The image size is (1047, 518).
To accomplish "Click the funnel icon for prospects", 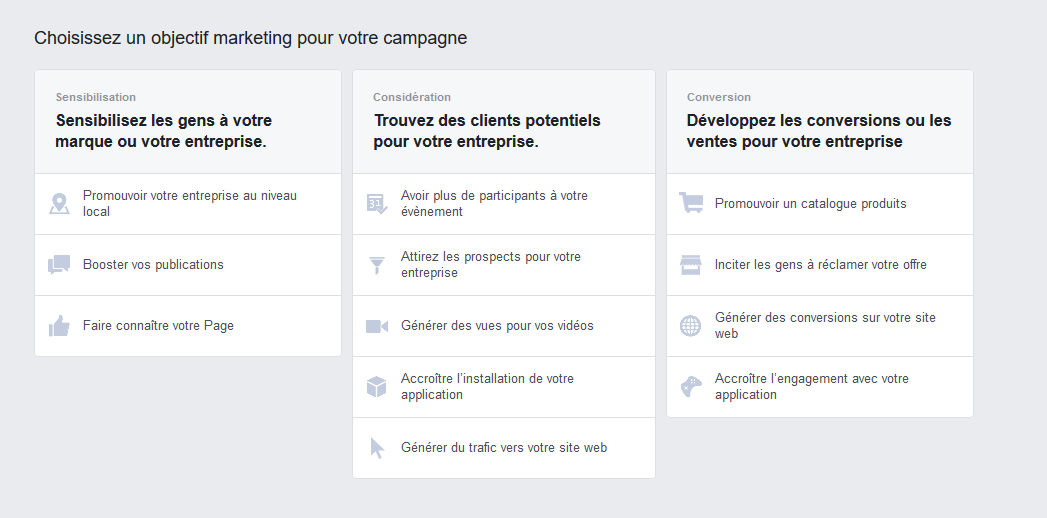I will [377, 265].
